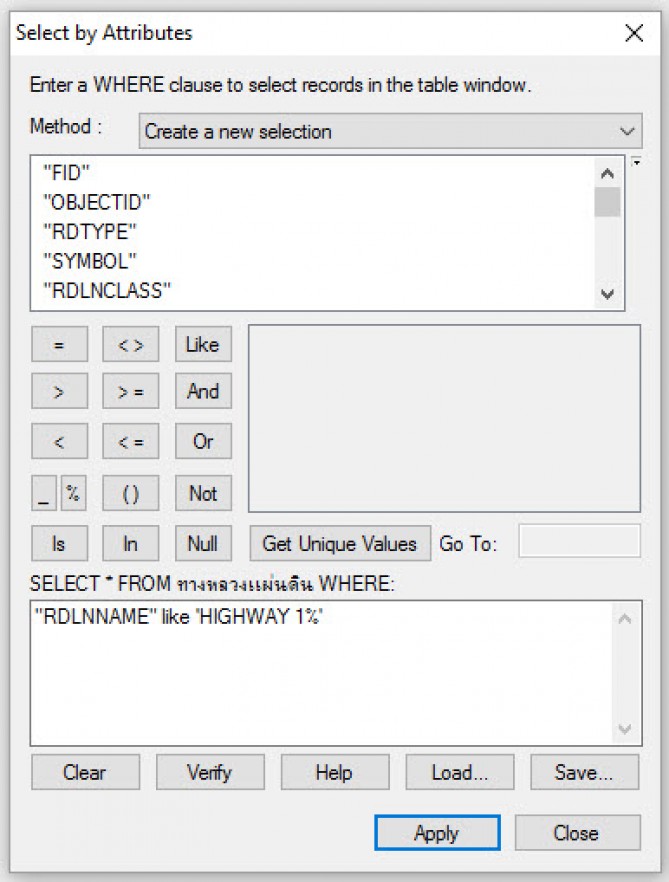Open the Method selection dropdown

point(390,131)
